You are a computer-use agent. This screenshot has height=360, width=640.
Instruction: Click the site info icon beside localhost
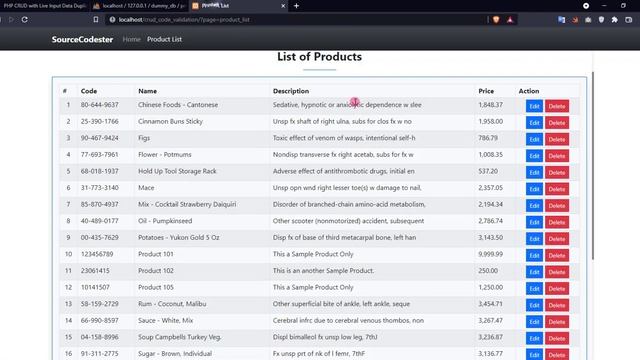(112, 20)
